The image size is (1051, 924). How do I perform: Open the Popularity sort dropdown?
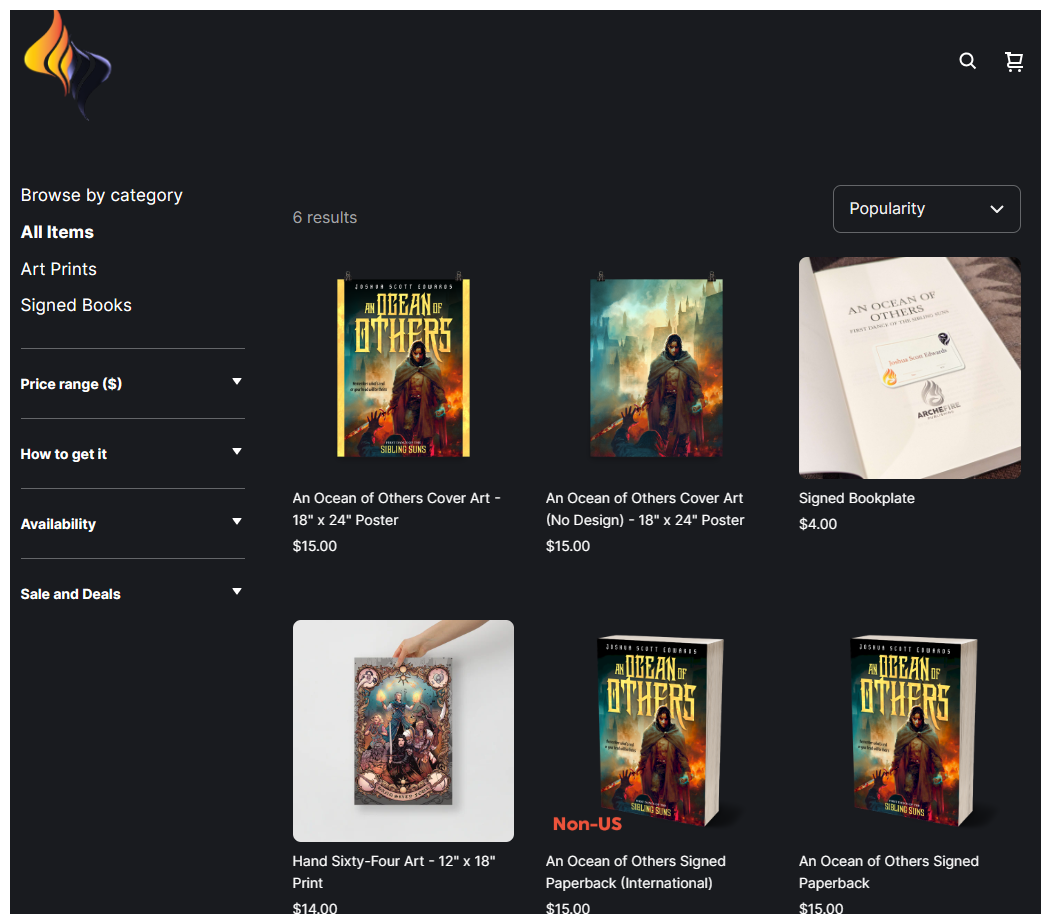click(926, 209)
